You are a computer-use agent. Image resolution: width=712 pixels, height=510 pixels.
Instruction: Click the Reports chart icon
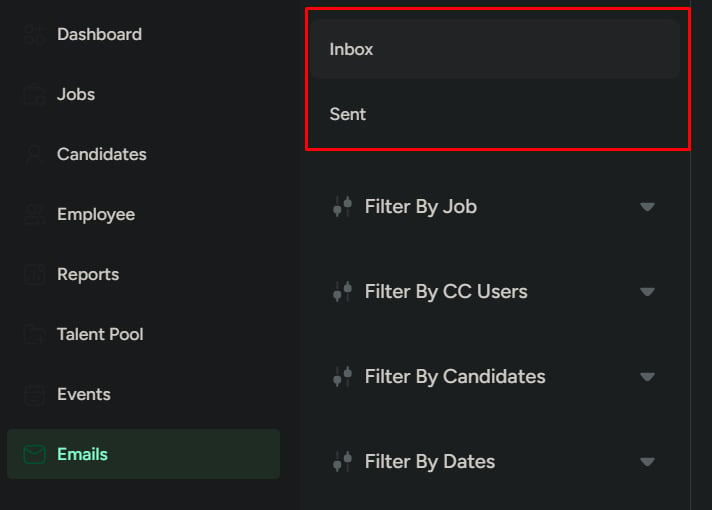[x=35, y=274]
